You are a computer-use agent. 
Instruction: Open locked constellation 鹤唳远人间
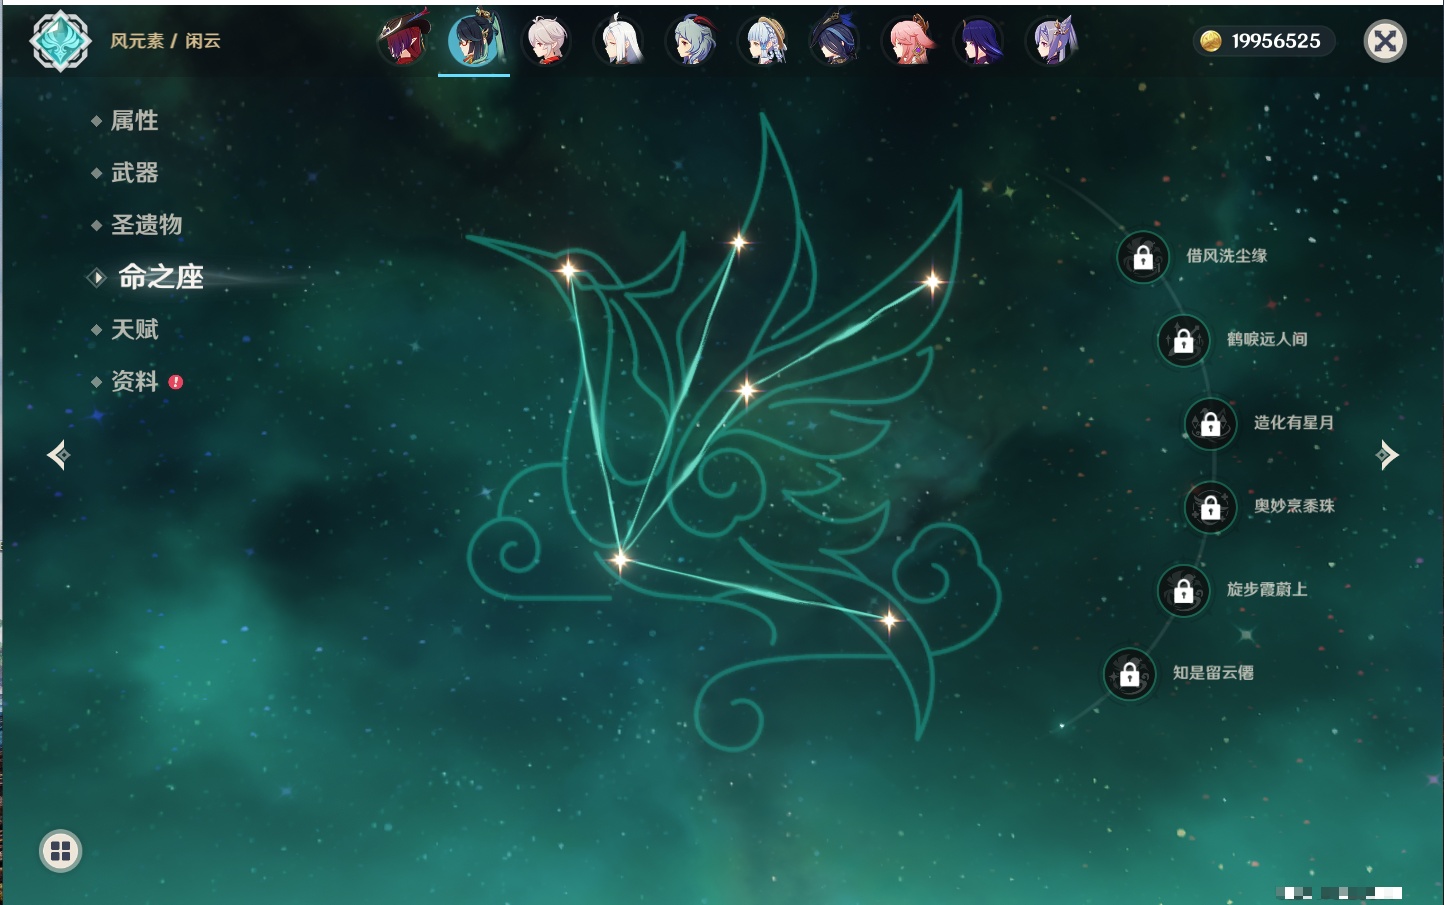(1183, 340)
